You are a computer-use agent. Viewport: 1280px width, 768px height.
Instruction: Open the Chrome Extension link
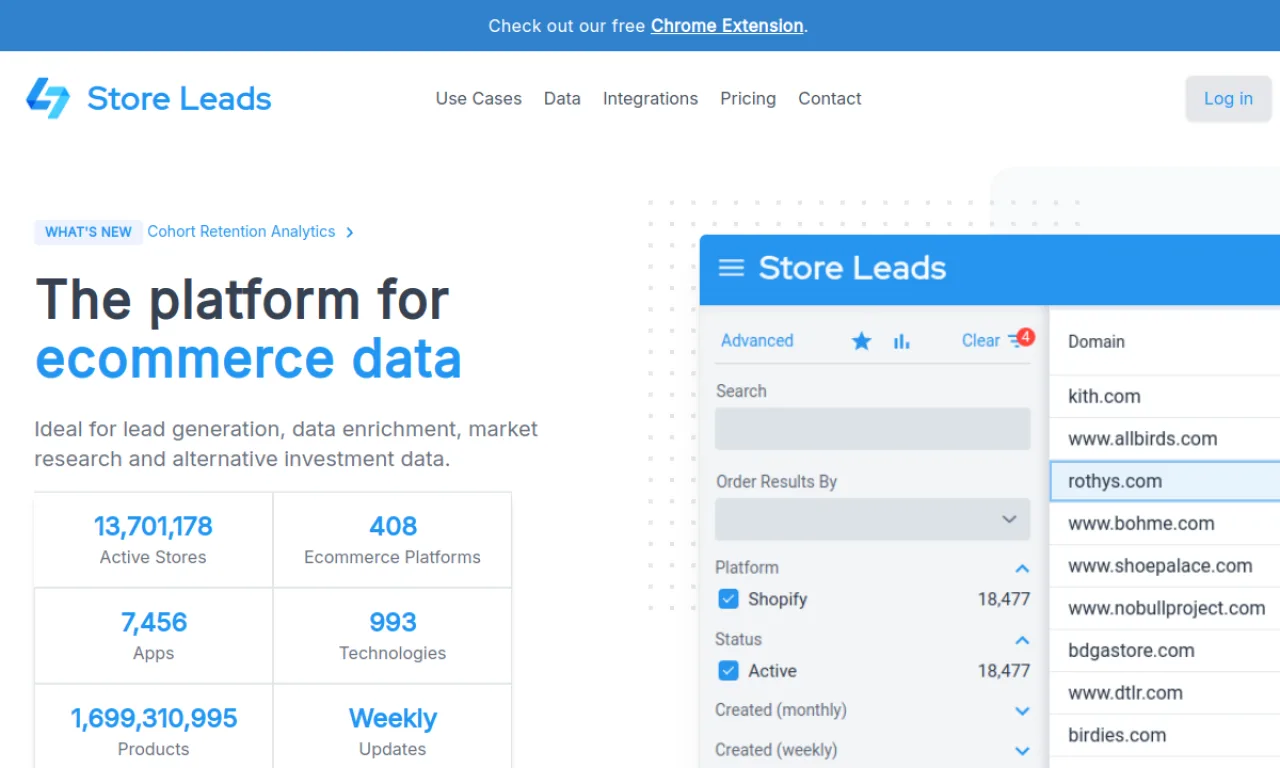click(727, 26)
